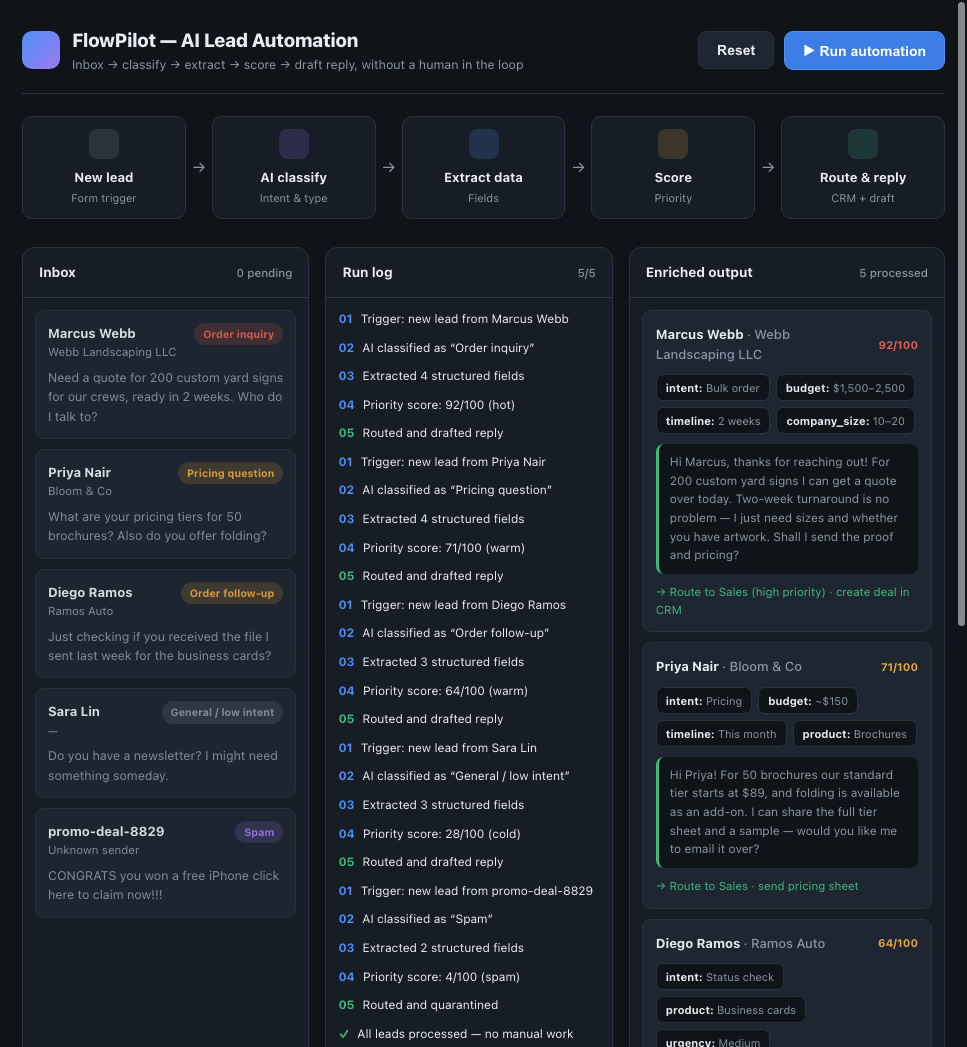Select the Route & reply card title
The height and width of the screenshot is (1047, 967).
click(863, 178)
